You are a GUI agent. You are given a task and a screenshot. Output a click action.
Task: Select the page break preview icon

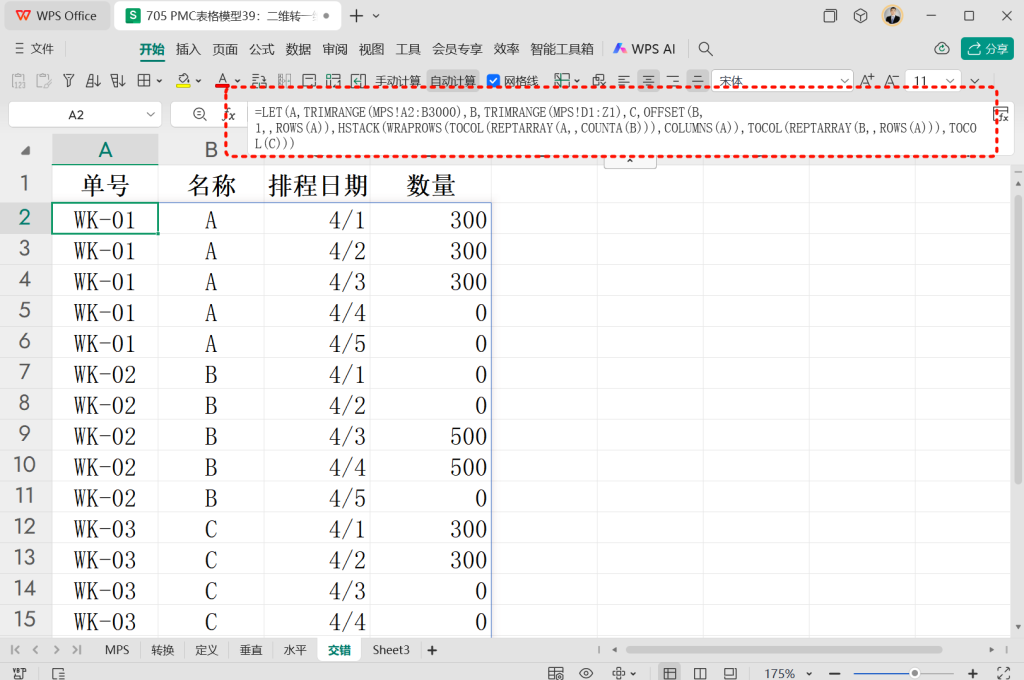(699, 673)
